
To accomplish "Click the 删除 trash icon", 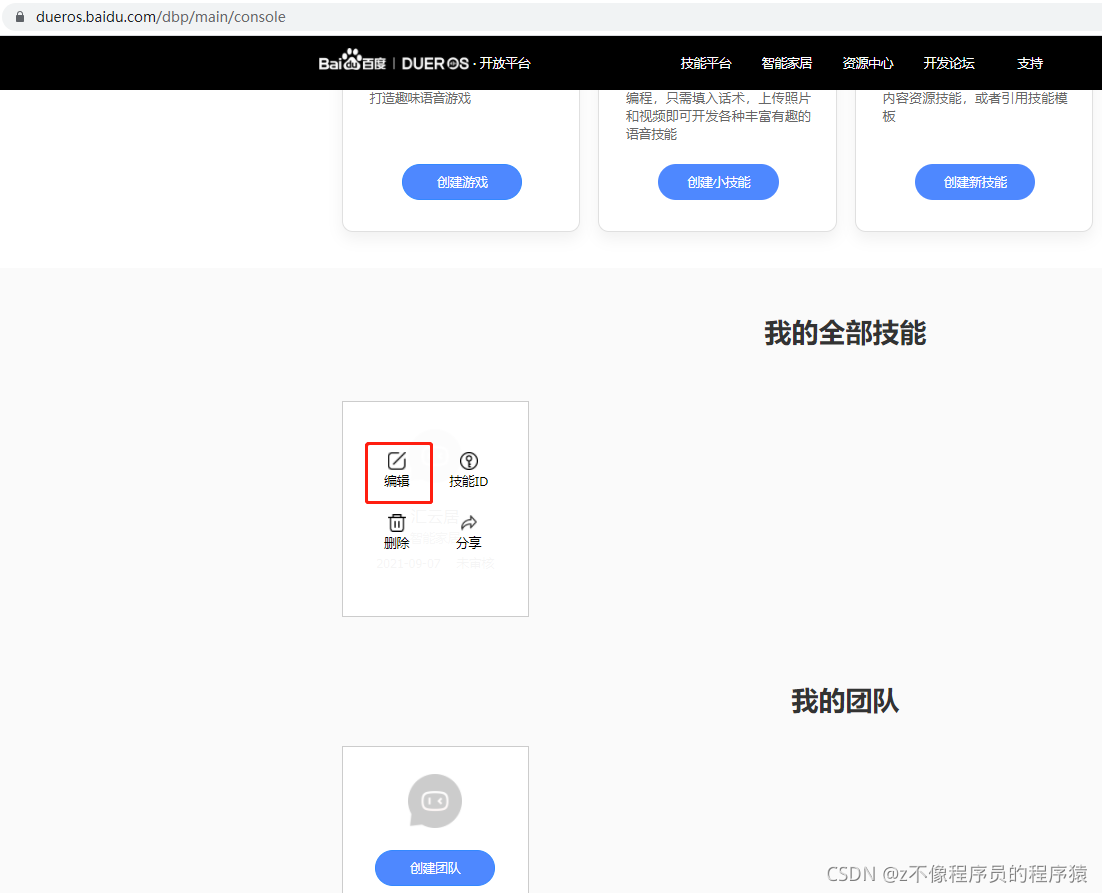I will point(396,523).
